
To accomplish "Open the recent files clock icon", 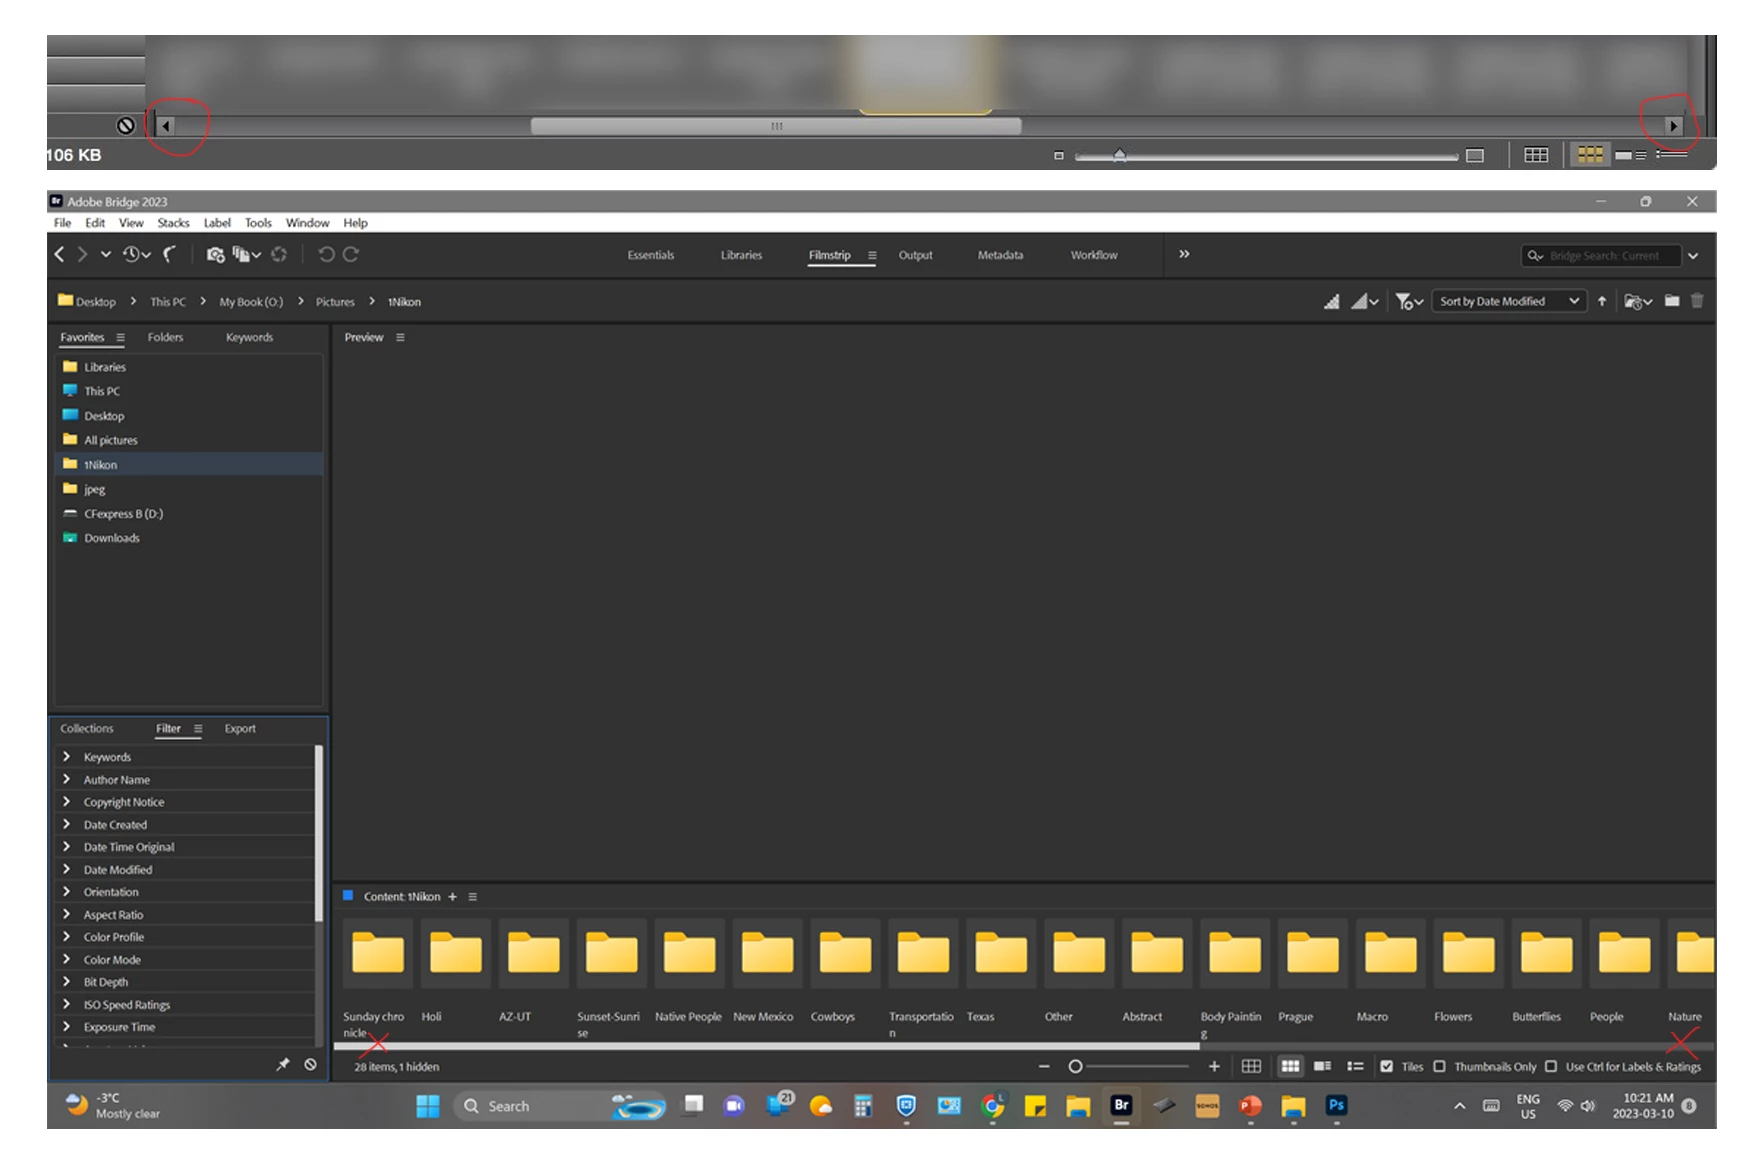I will point(136,255).
